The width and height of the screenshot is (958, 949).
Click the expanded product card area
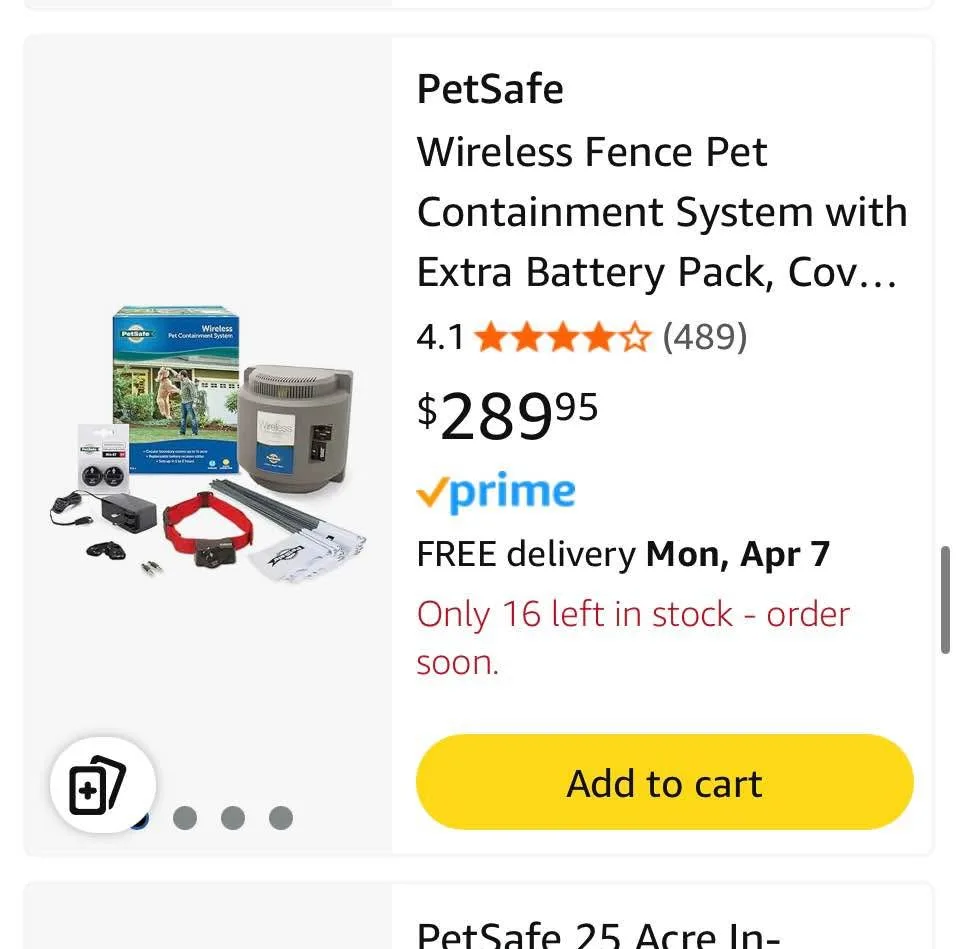(478, 445)
